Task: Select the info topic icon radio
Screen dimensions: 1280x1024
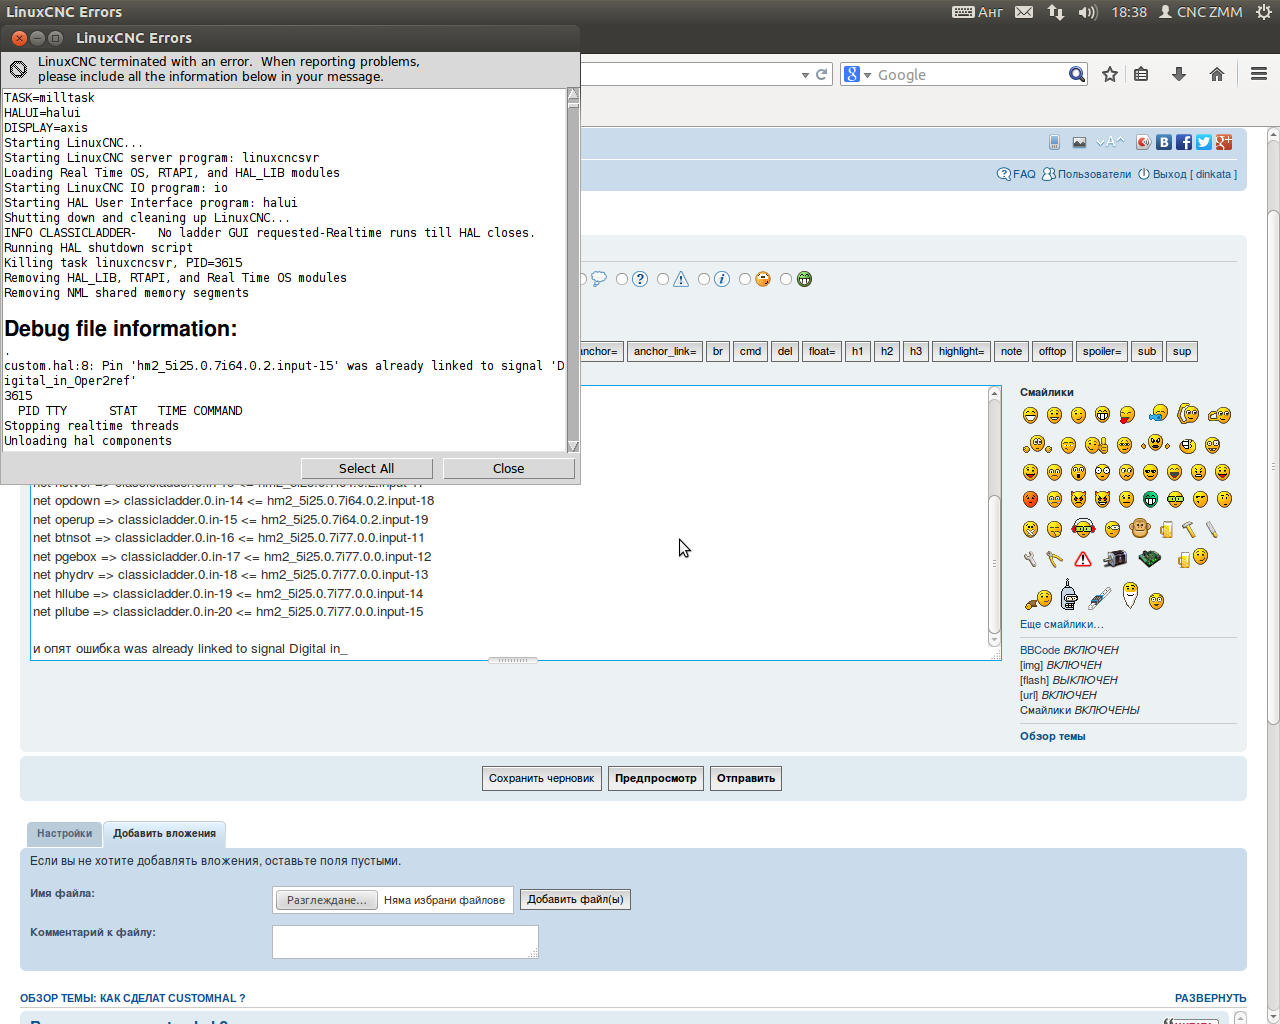Action: point(704,279)
